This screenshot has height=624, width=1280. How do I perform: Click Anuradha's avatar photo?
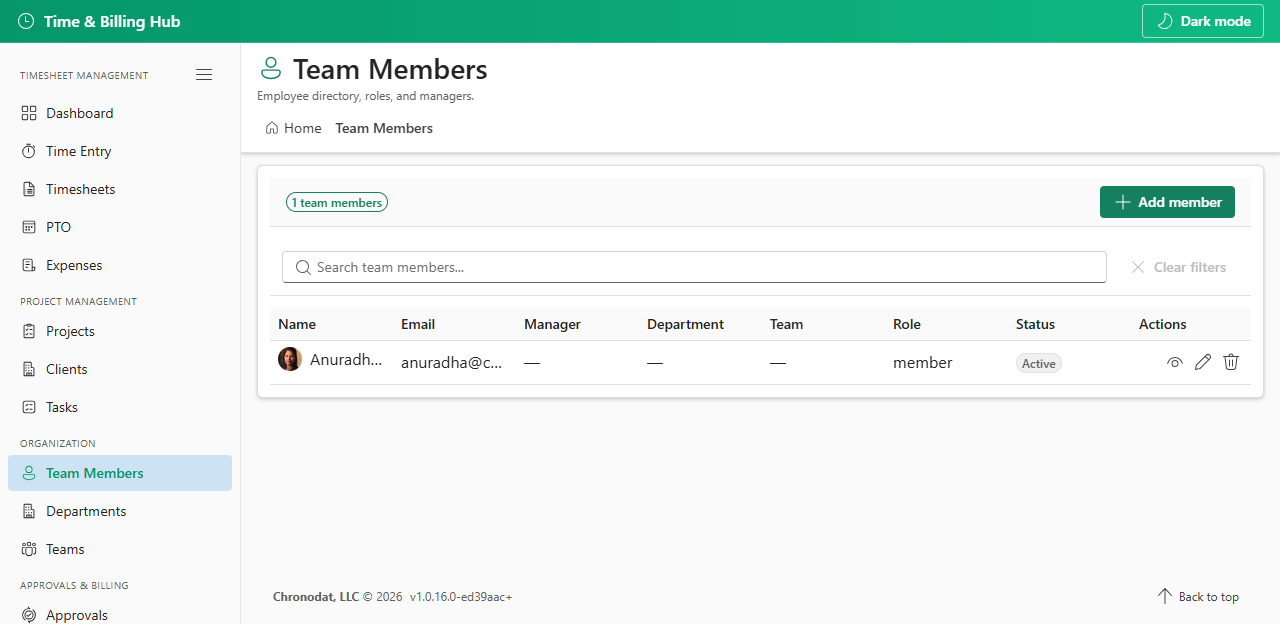(290, 359)
